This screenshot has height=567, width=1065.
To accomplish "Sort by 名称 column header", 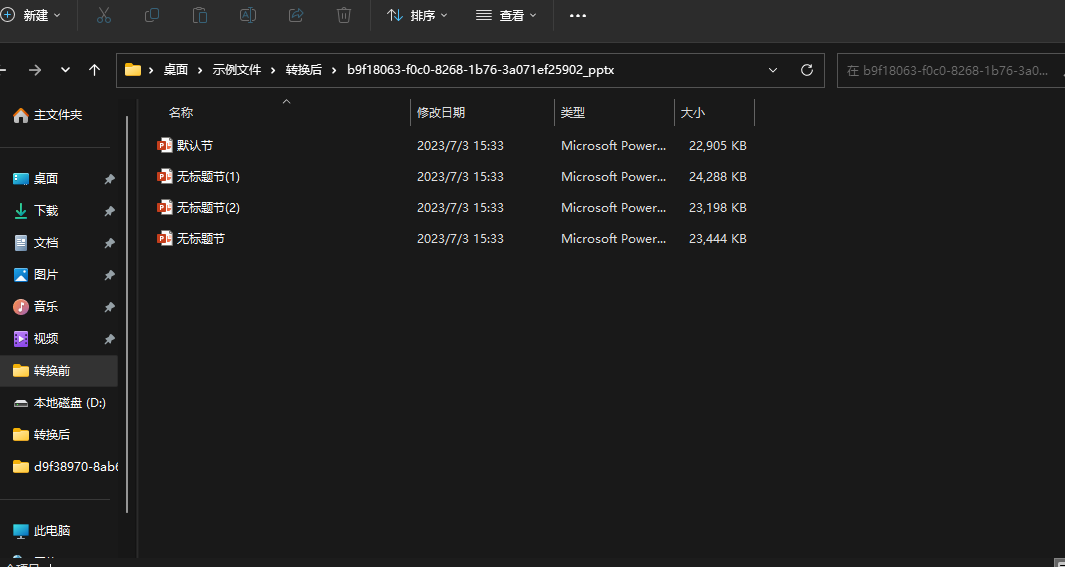I will click(181, 113).
